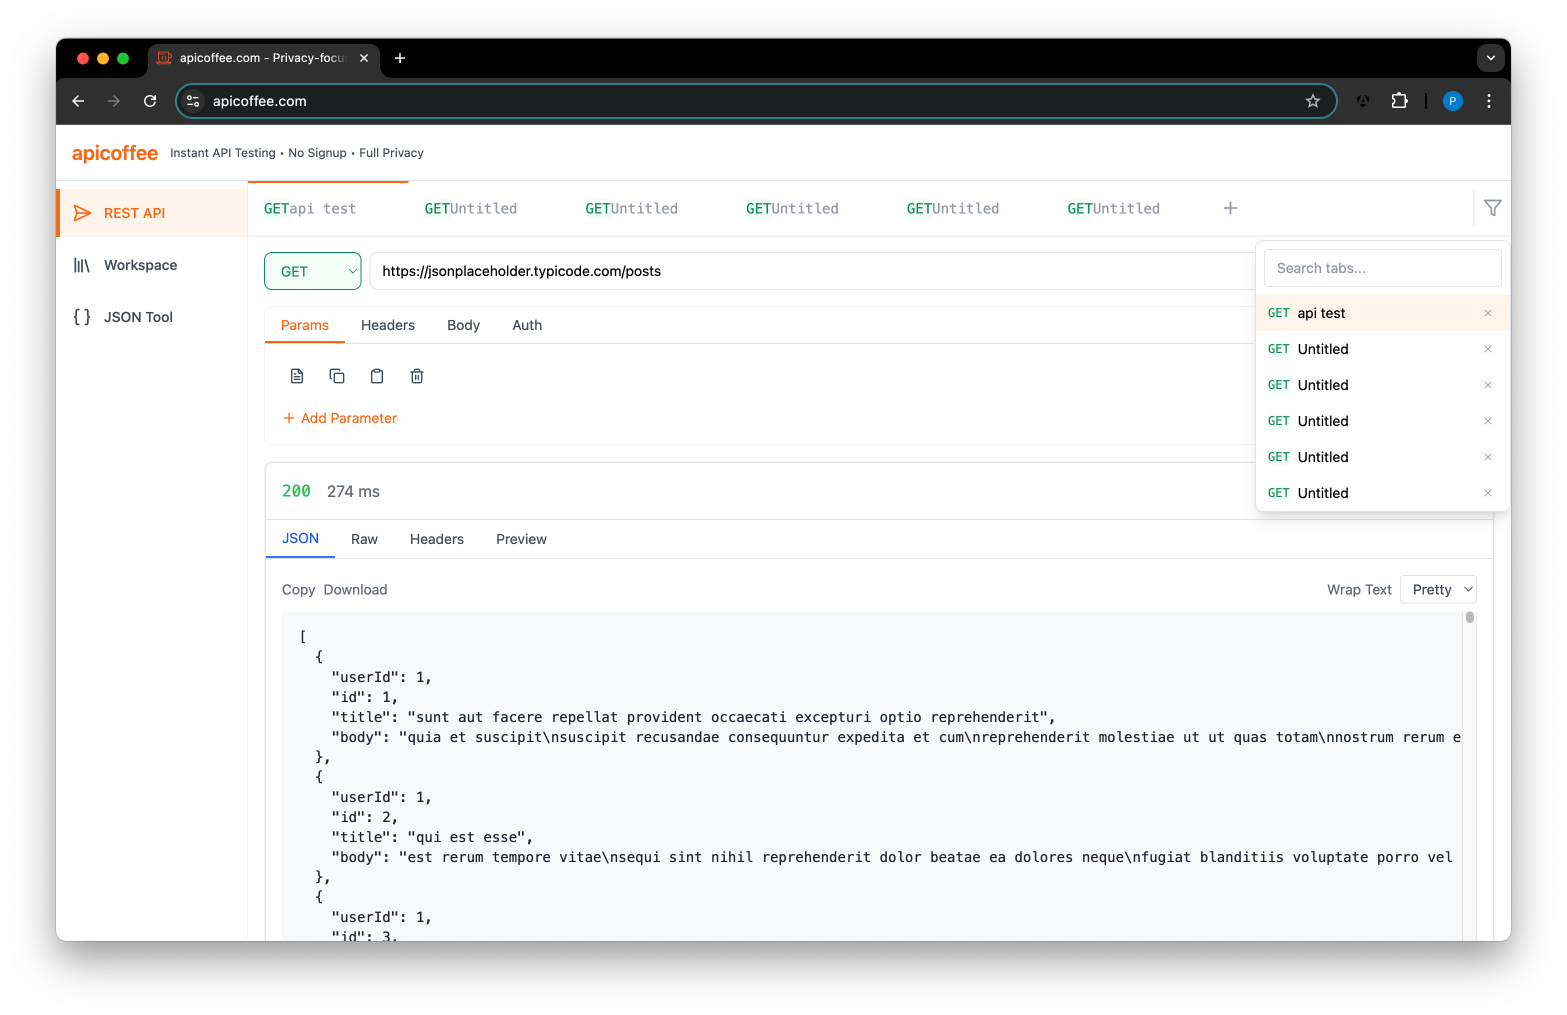Close 'api test' using its X in the list
Image resolution: width=1567 pixels, height=1015 pixels.
1488,313
